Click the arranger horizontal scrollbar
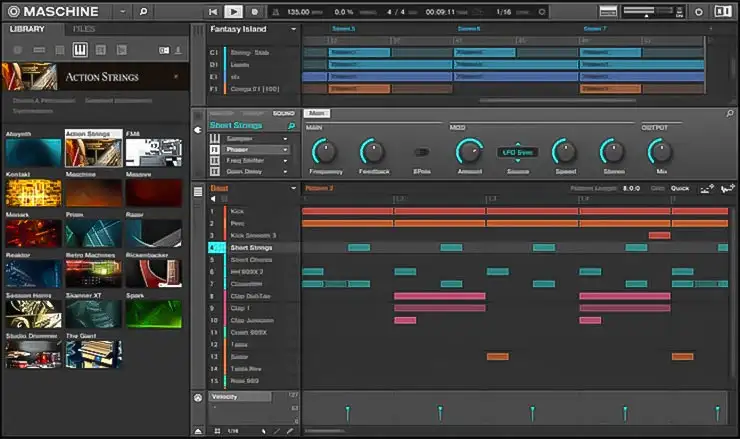Viewport: 740px width, 439px height. click(558, 100)
